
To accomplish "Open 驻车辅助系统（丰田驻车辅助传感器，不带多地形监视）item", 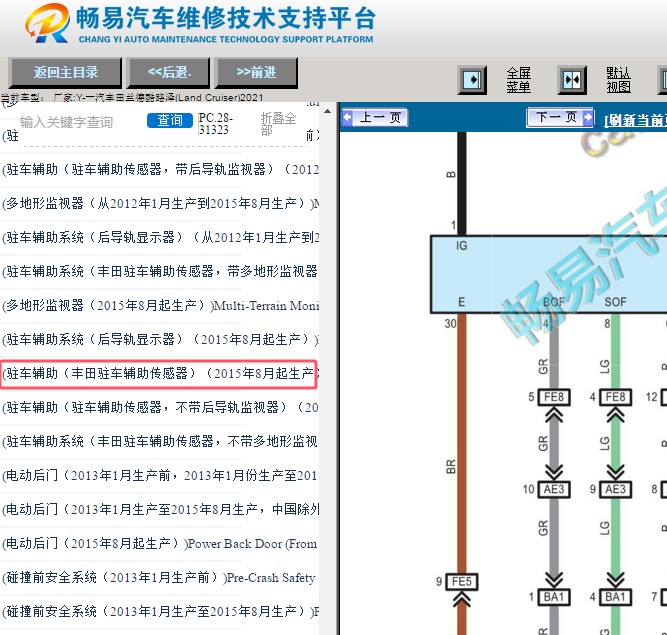I will click(x=160, y=441).
